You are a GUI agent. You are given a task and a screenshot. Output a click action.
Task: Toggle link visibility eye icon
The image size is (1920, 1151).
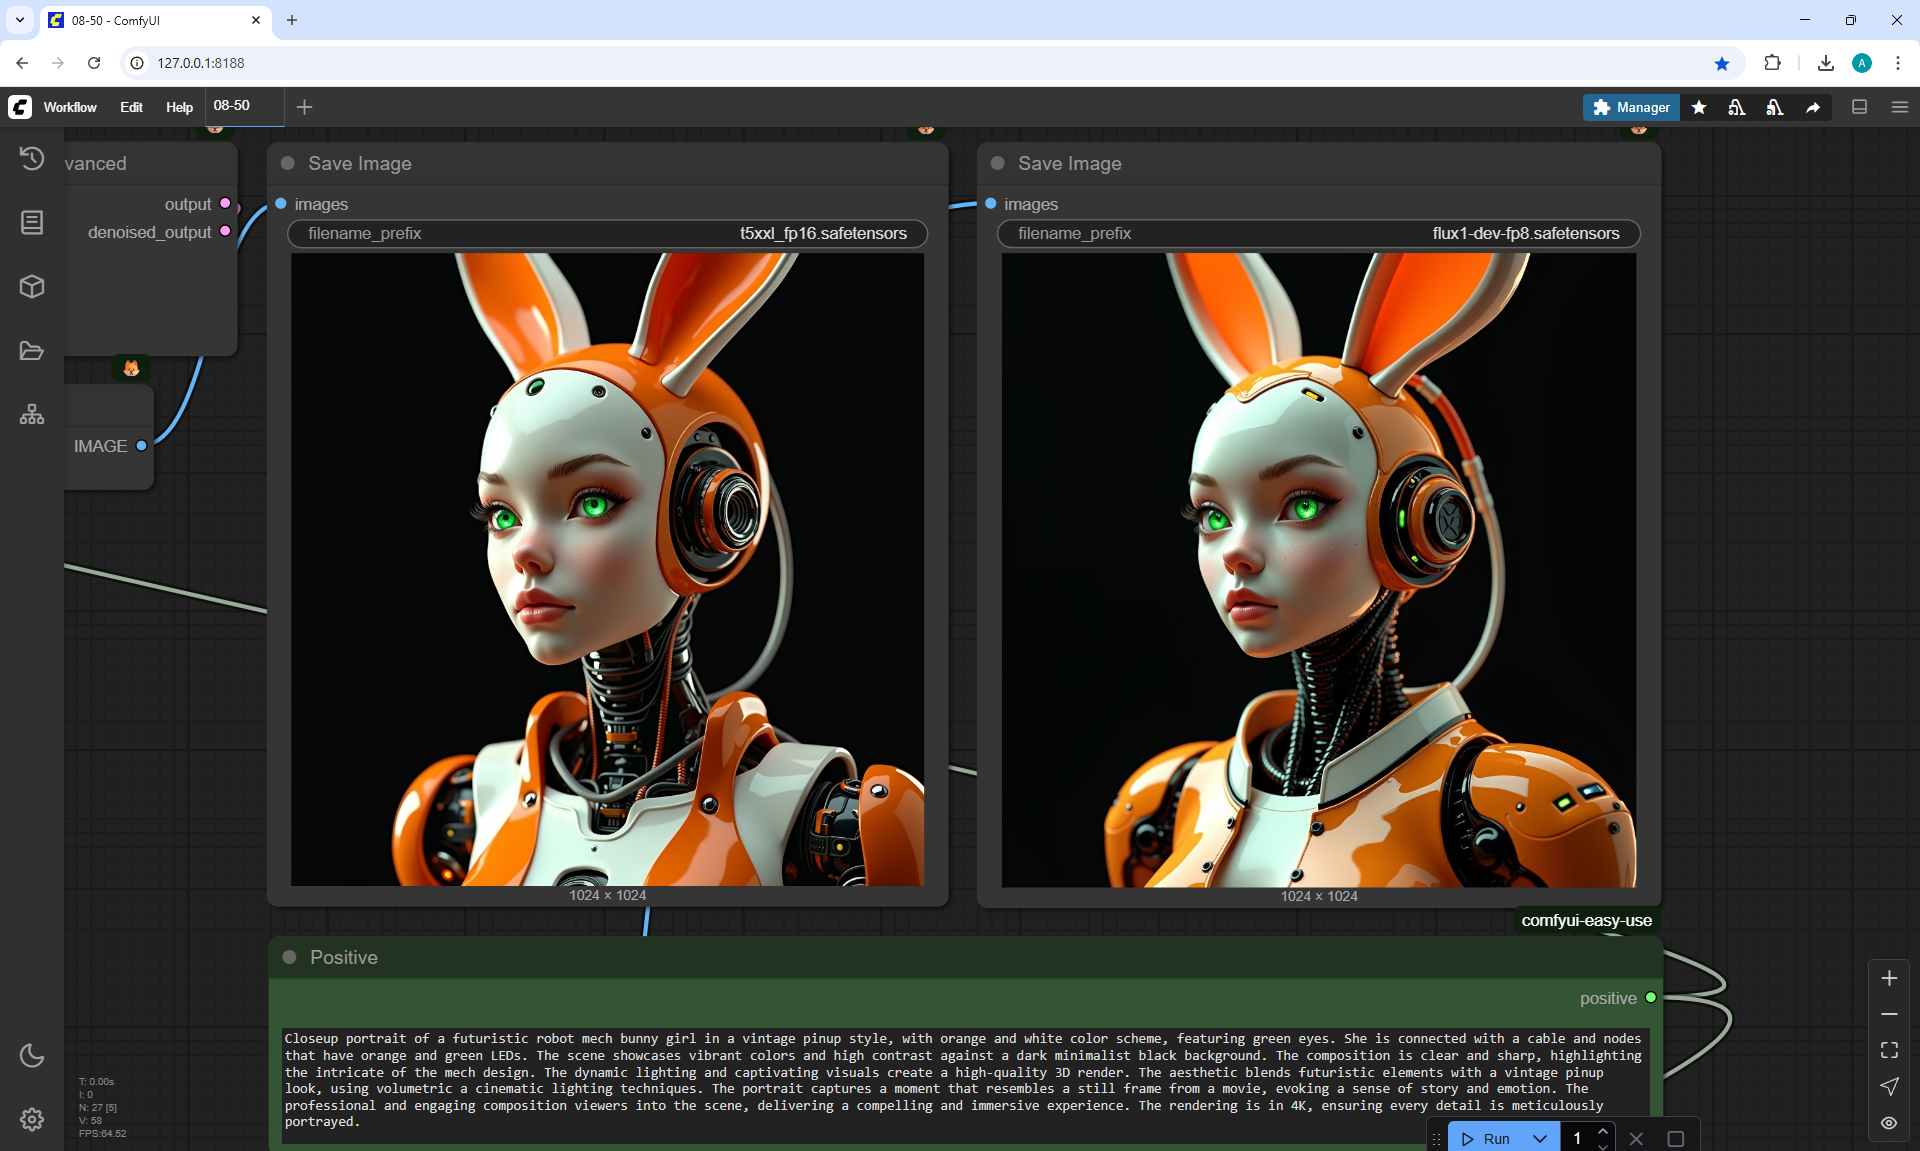pyautogui.click(x=1889, y=1122)
